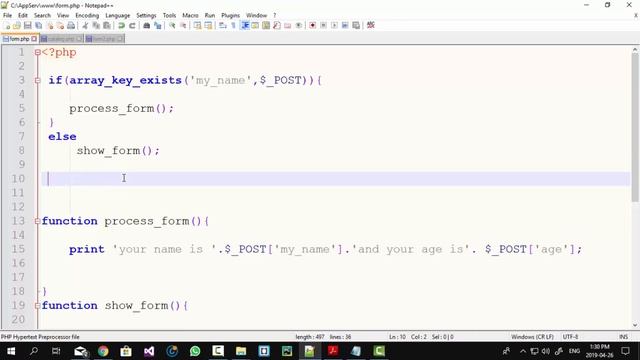640x360 pixels.
Task: Open Google Chrome from the taskbar
Action: click(103, 351)
